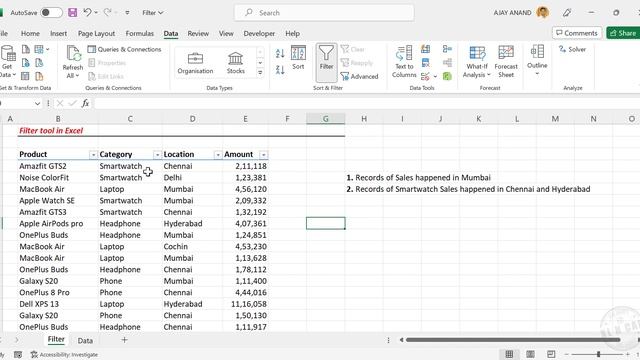Click the purple Save icon
The image size is (640, 360).
coord(73,13)
